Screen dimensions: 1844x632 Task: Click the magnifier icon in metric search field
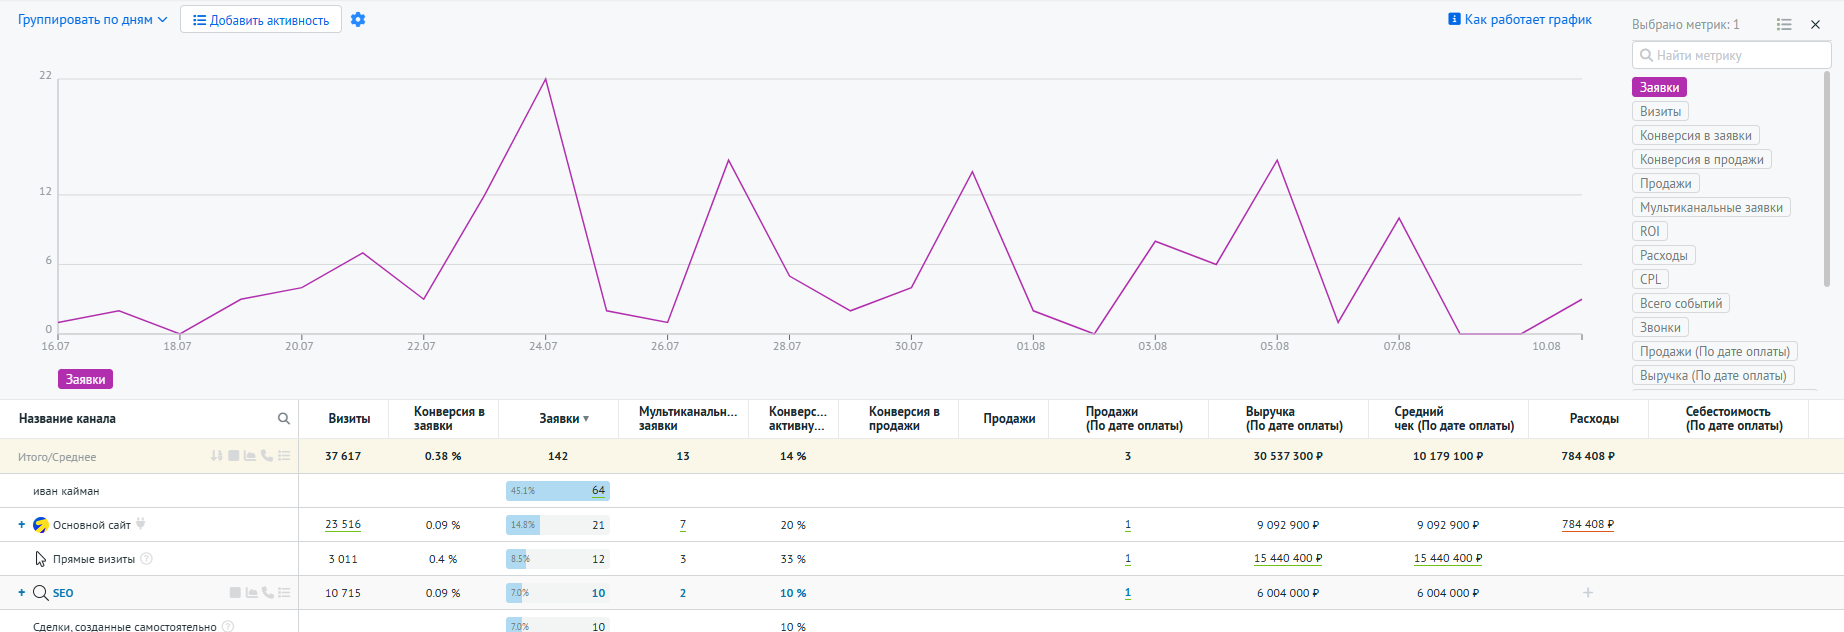coord(1646,55)
